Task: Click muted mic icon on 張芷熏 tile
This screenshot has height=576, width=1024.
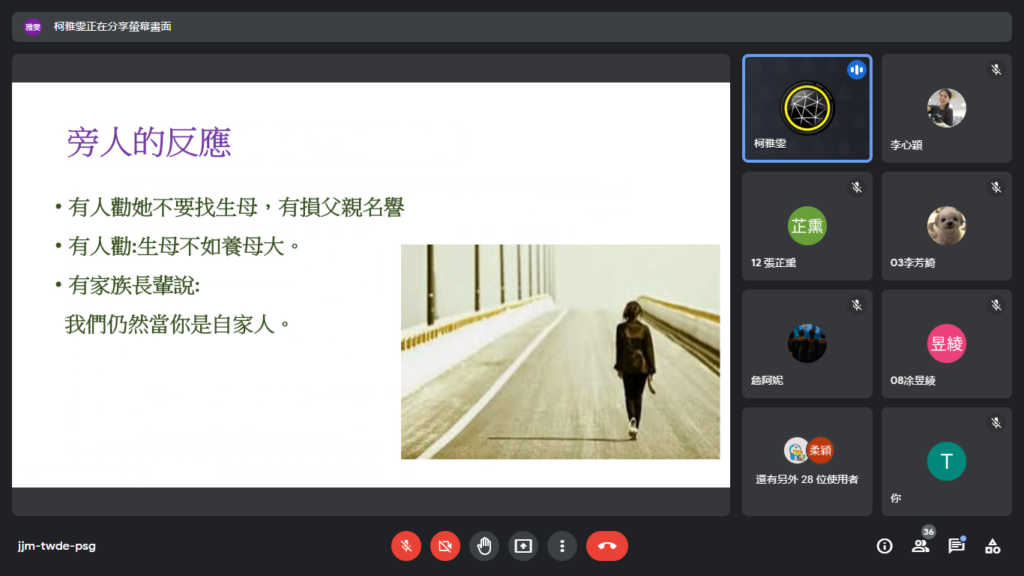Action: [x=856, y=187]
